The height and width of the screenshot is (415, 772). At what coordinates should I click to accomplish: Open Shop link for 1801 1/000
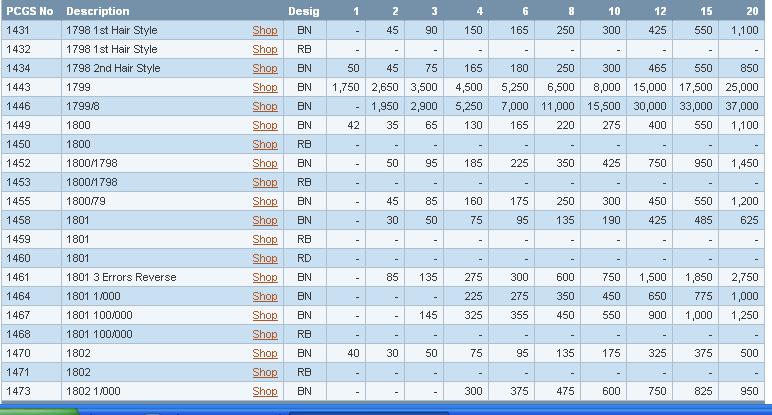pyautogui.click(x=264, y=296)
